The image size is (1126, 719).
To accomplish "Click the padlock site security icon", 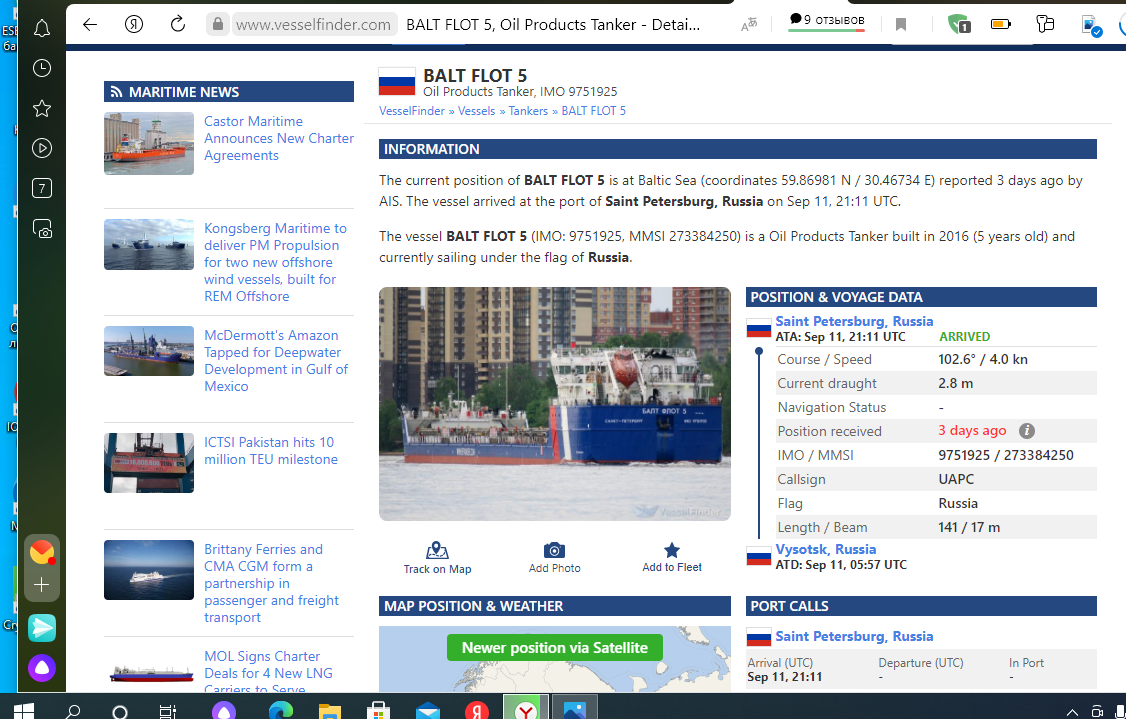I will (x=217, y=24).
